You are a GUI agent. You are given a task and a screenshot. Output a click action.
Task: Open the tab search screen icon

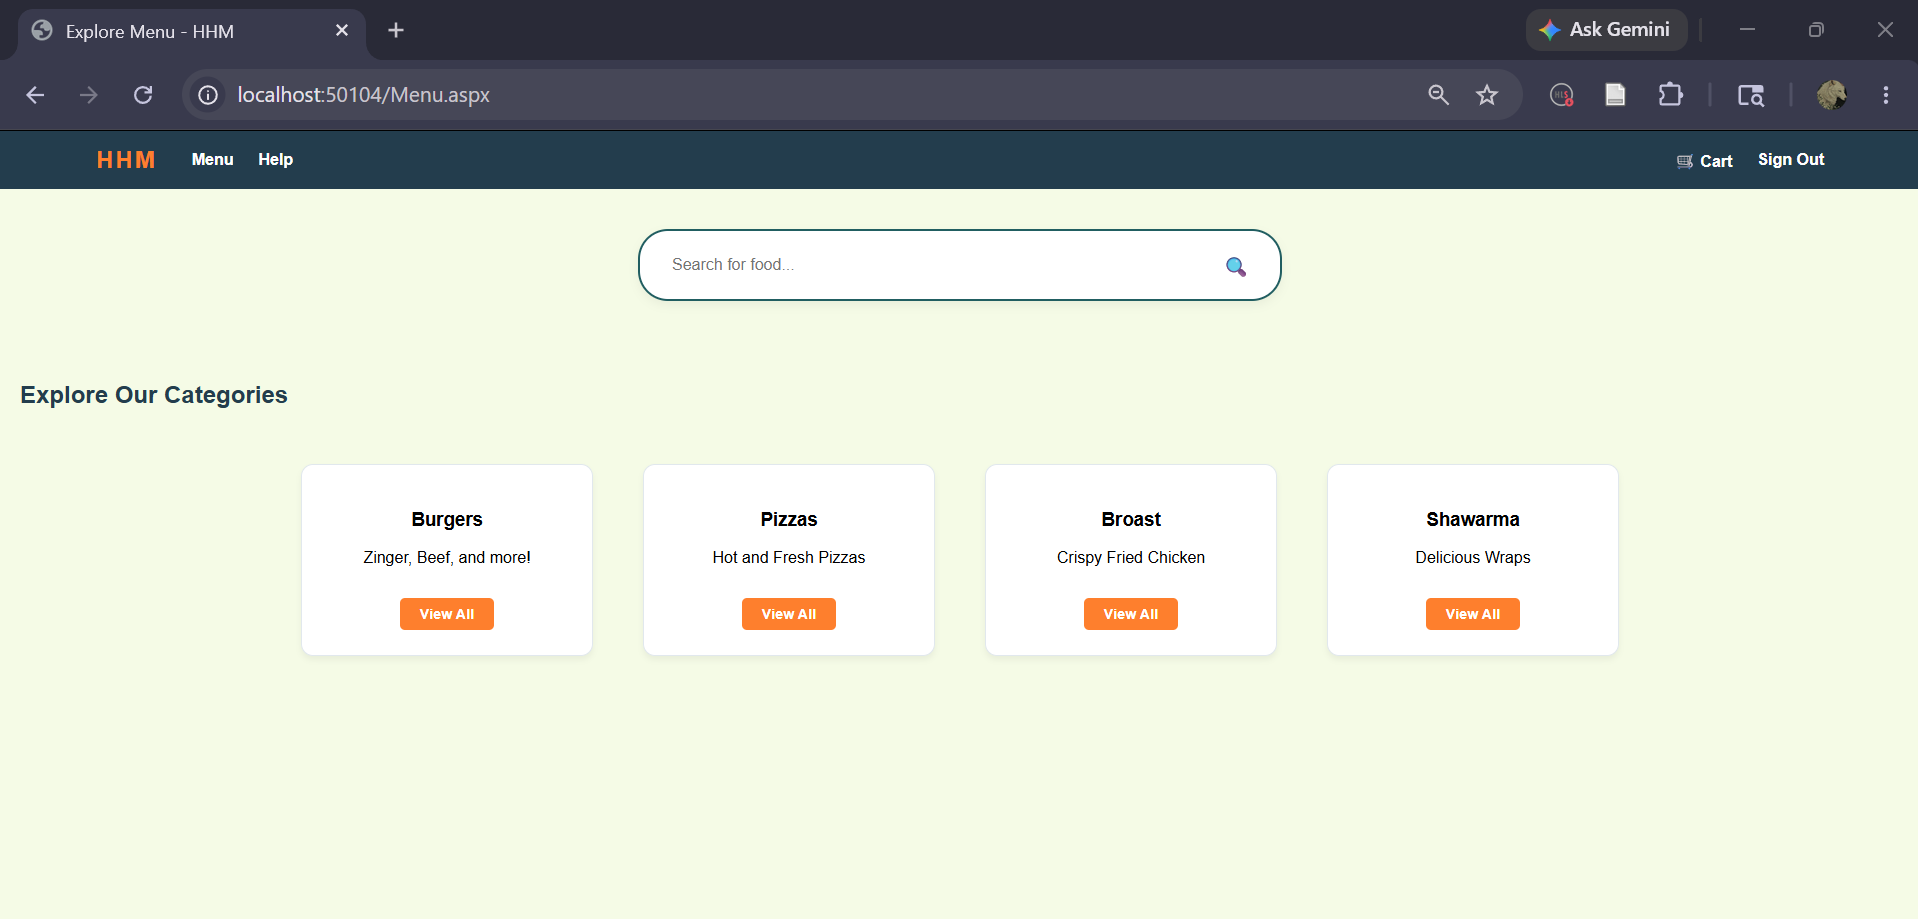(x=1750, y=95)
